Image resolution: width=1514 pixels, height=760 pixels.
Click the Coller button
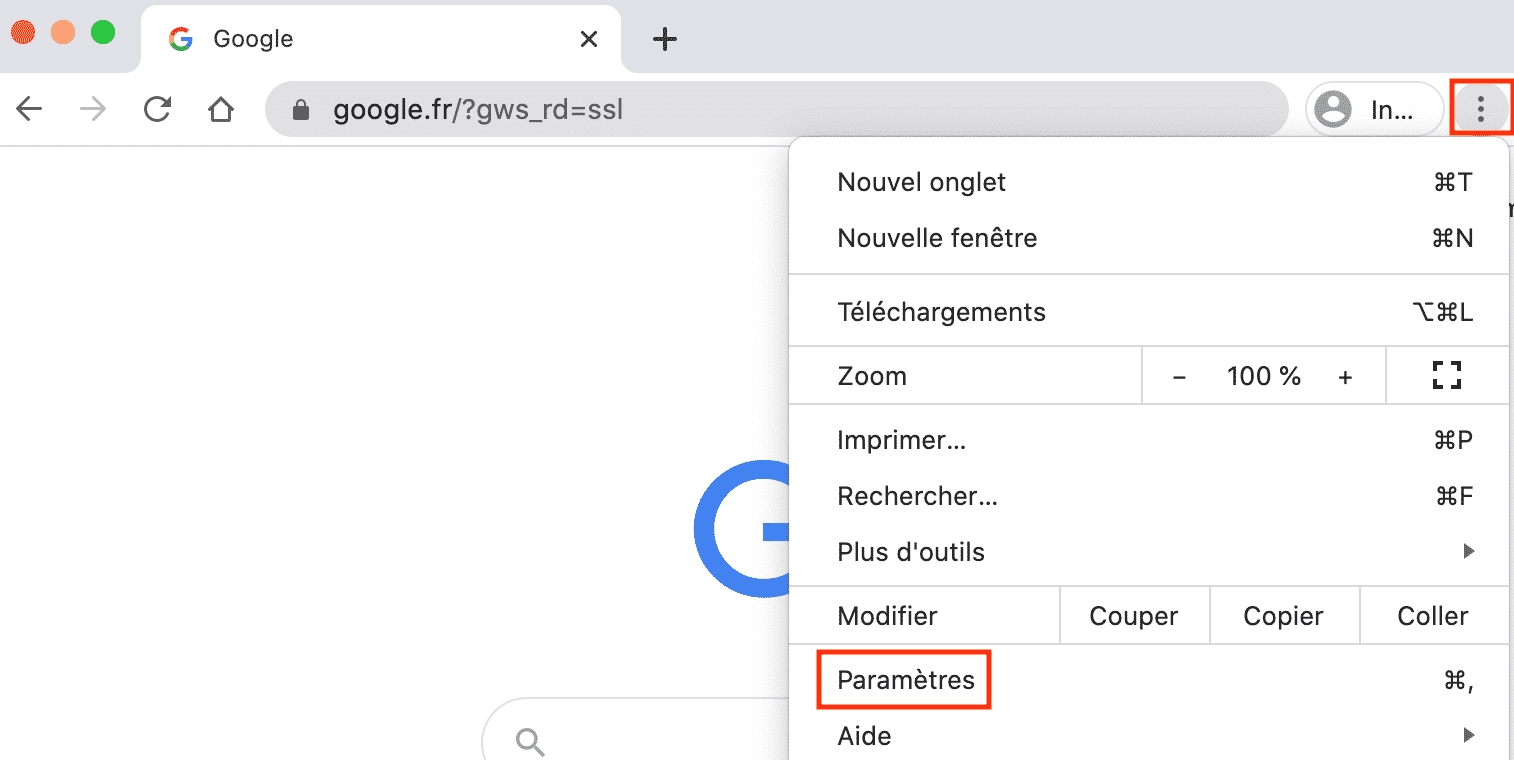1432,615
